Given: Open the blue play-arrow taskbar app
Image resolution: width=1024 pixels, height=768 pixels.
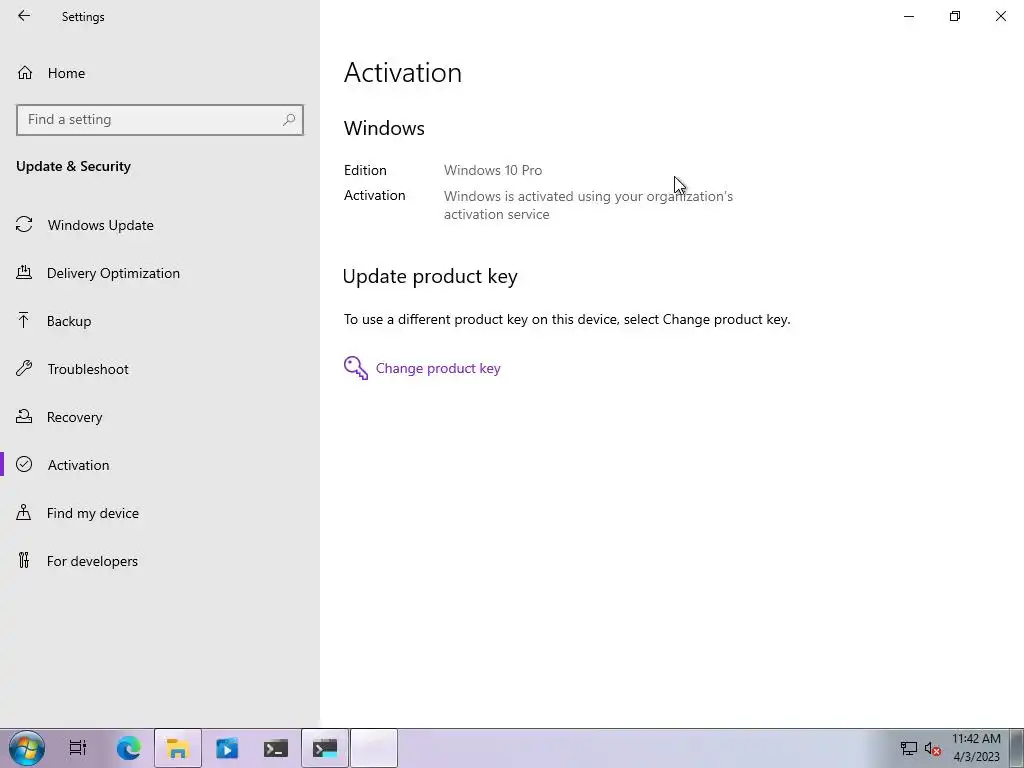Looking at the screenshot, I should pyautogui.click(x=227, y=748).
